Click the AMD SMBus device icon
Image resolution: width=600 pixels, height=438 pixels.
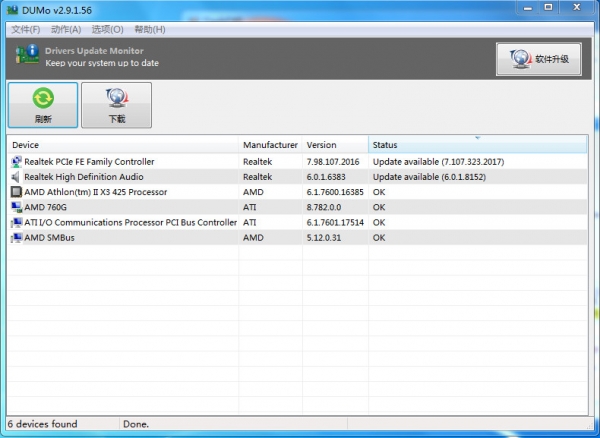pos(16,238)
